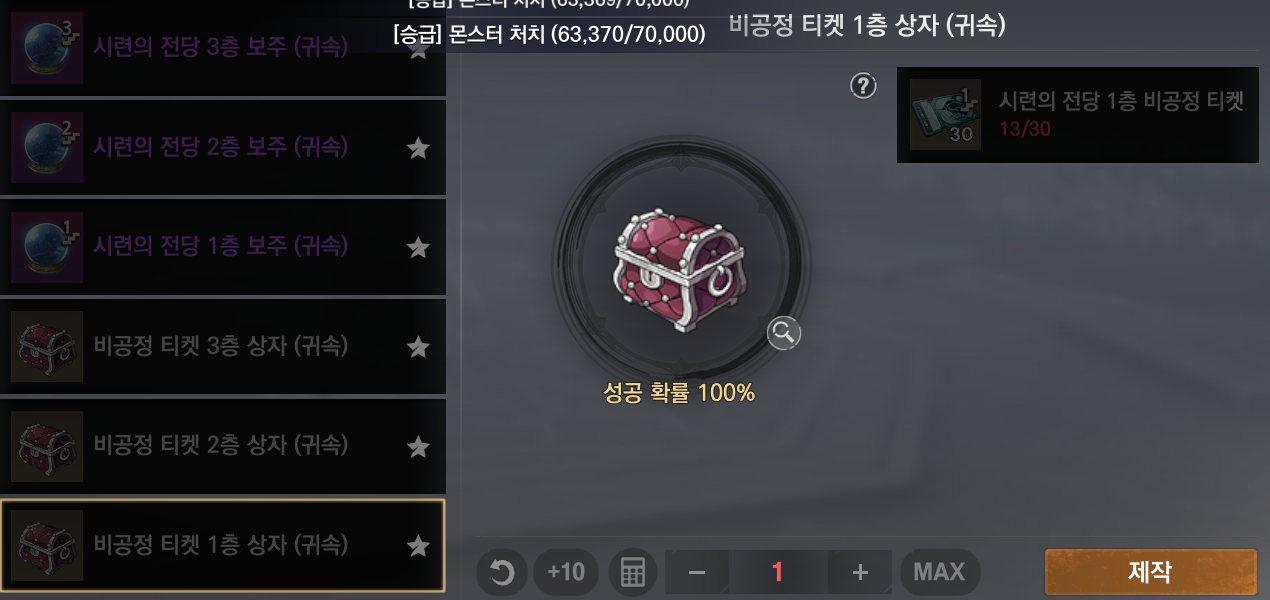This screenshot has width=1270, height=600.
Task: Click the craft quantity number field
Action: point(778,572)
